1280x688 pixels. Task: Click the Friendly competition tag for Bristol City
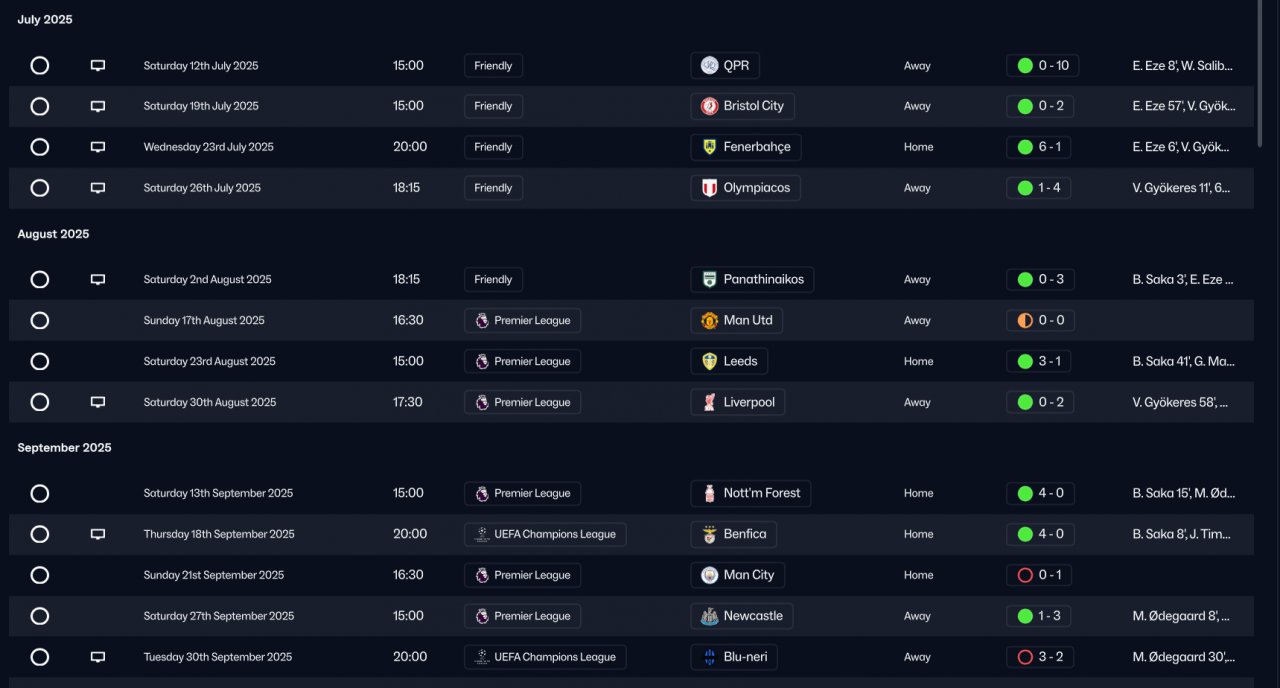click(493, 106)
